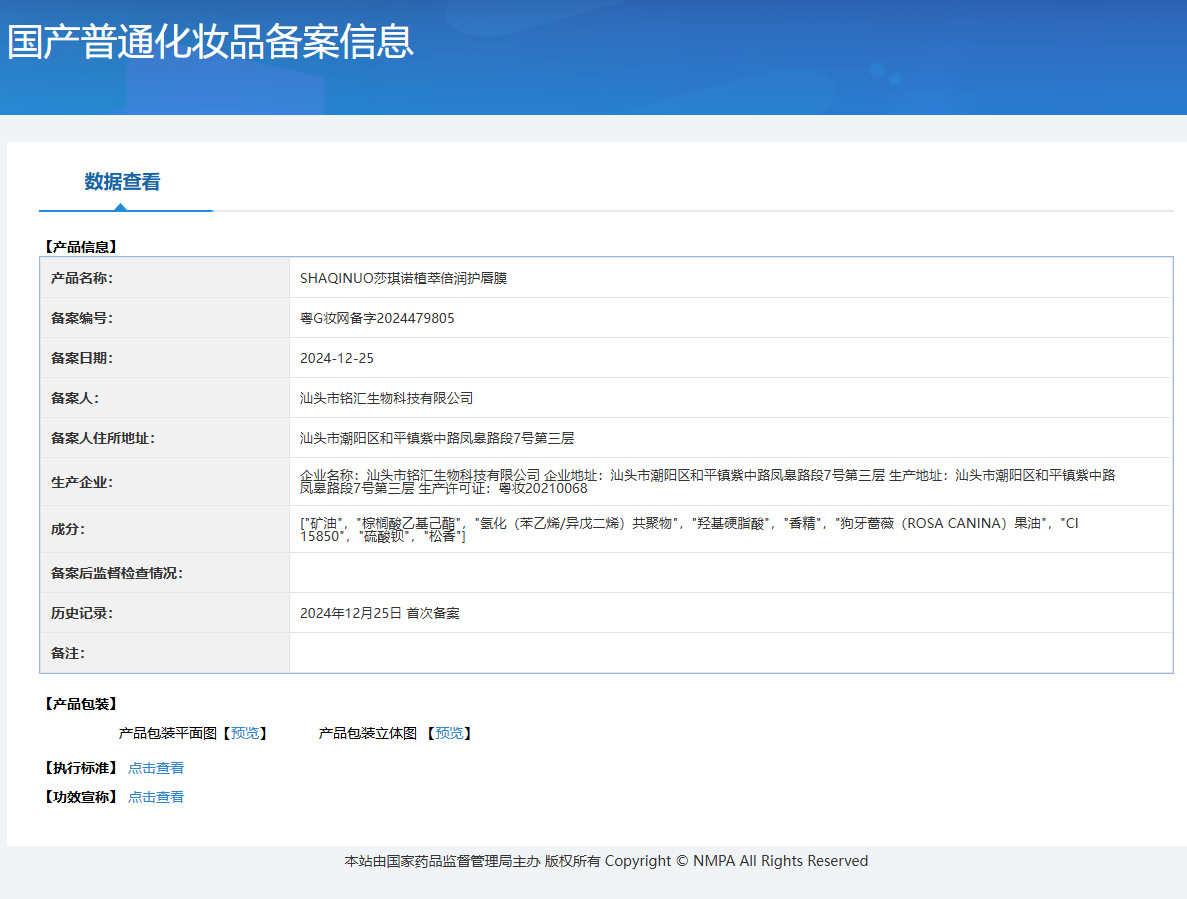1187x899 pixels.
Task: Click the NMPA copyright footer text
Action: [x=606, y=861]
